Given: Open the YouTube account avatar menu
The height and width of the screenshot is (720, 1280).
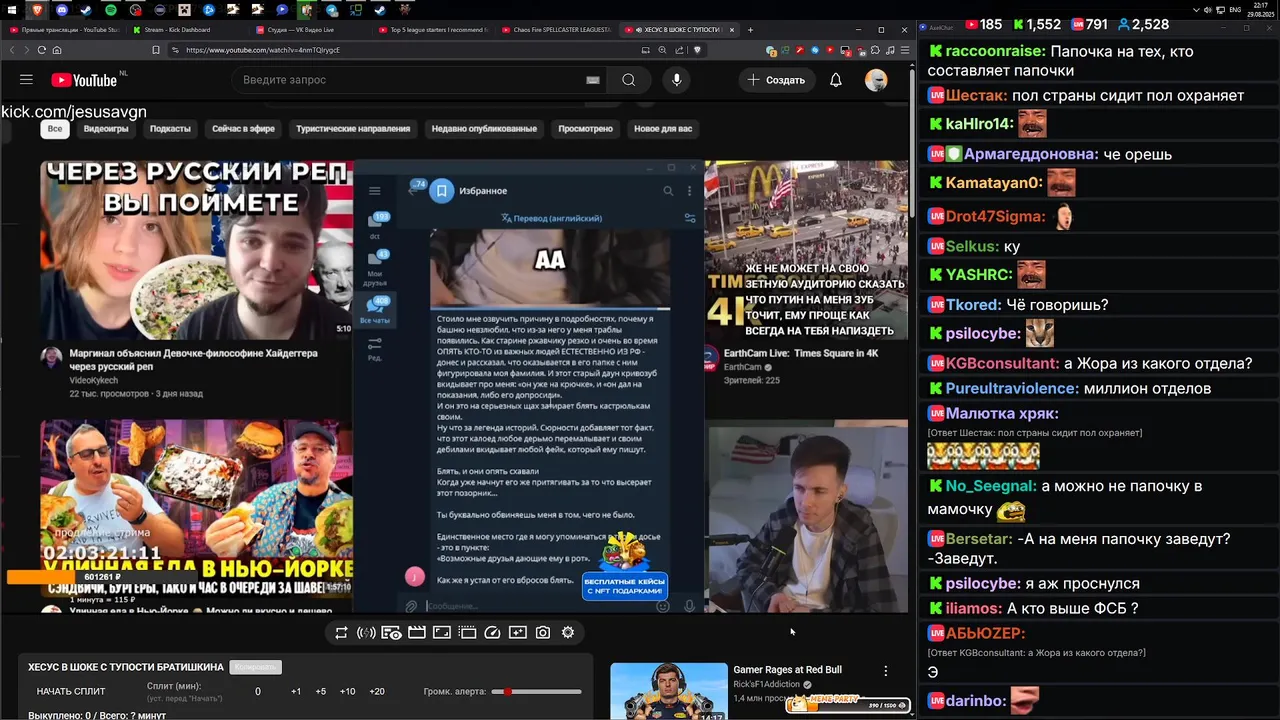Looking at the screenshot, I should (x=876, y=80).
